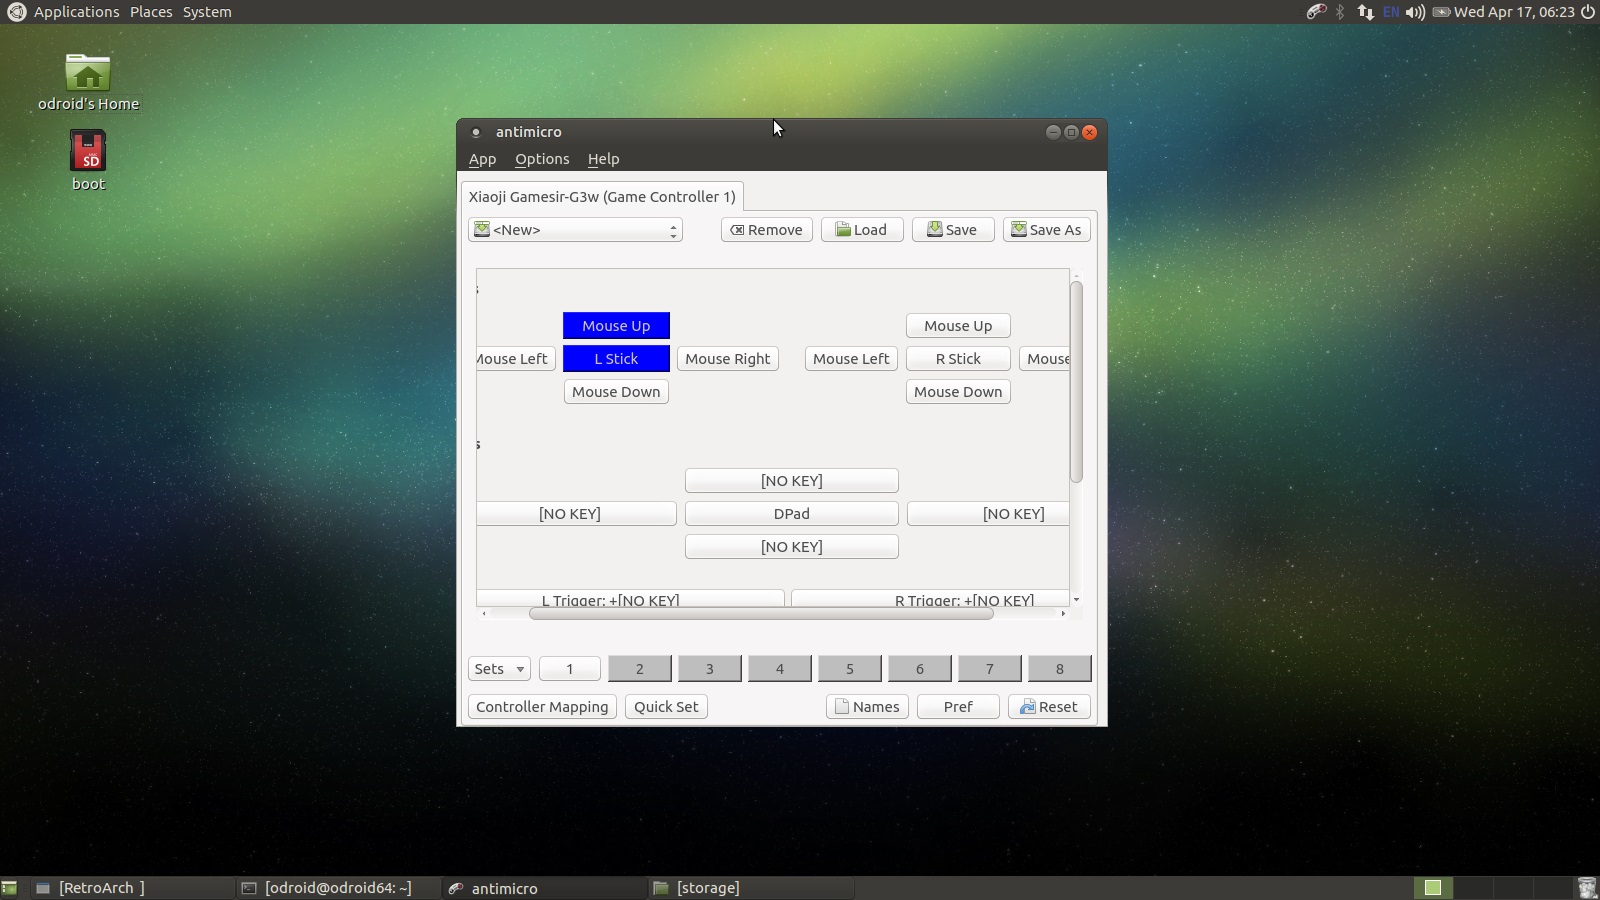1600x900 pixels.
Task: Select the Xiaoji Gamesir-G3w controller tab
Action: tap(602, 197)
